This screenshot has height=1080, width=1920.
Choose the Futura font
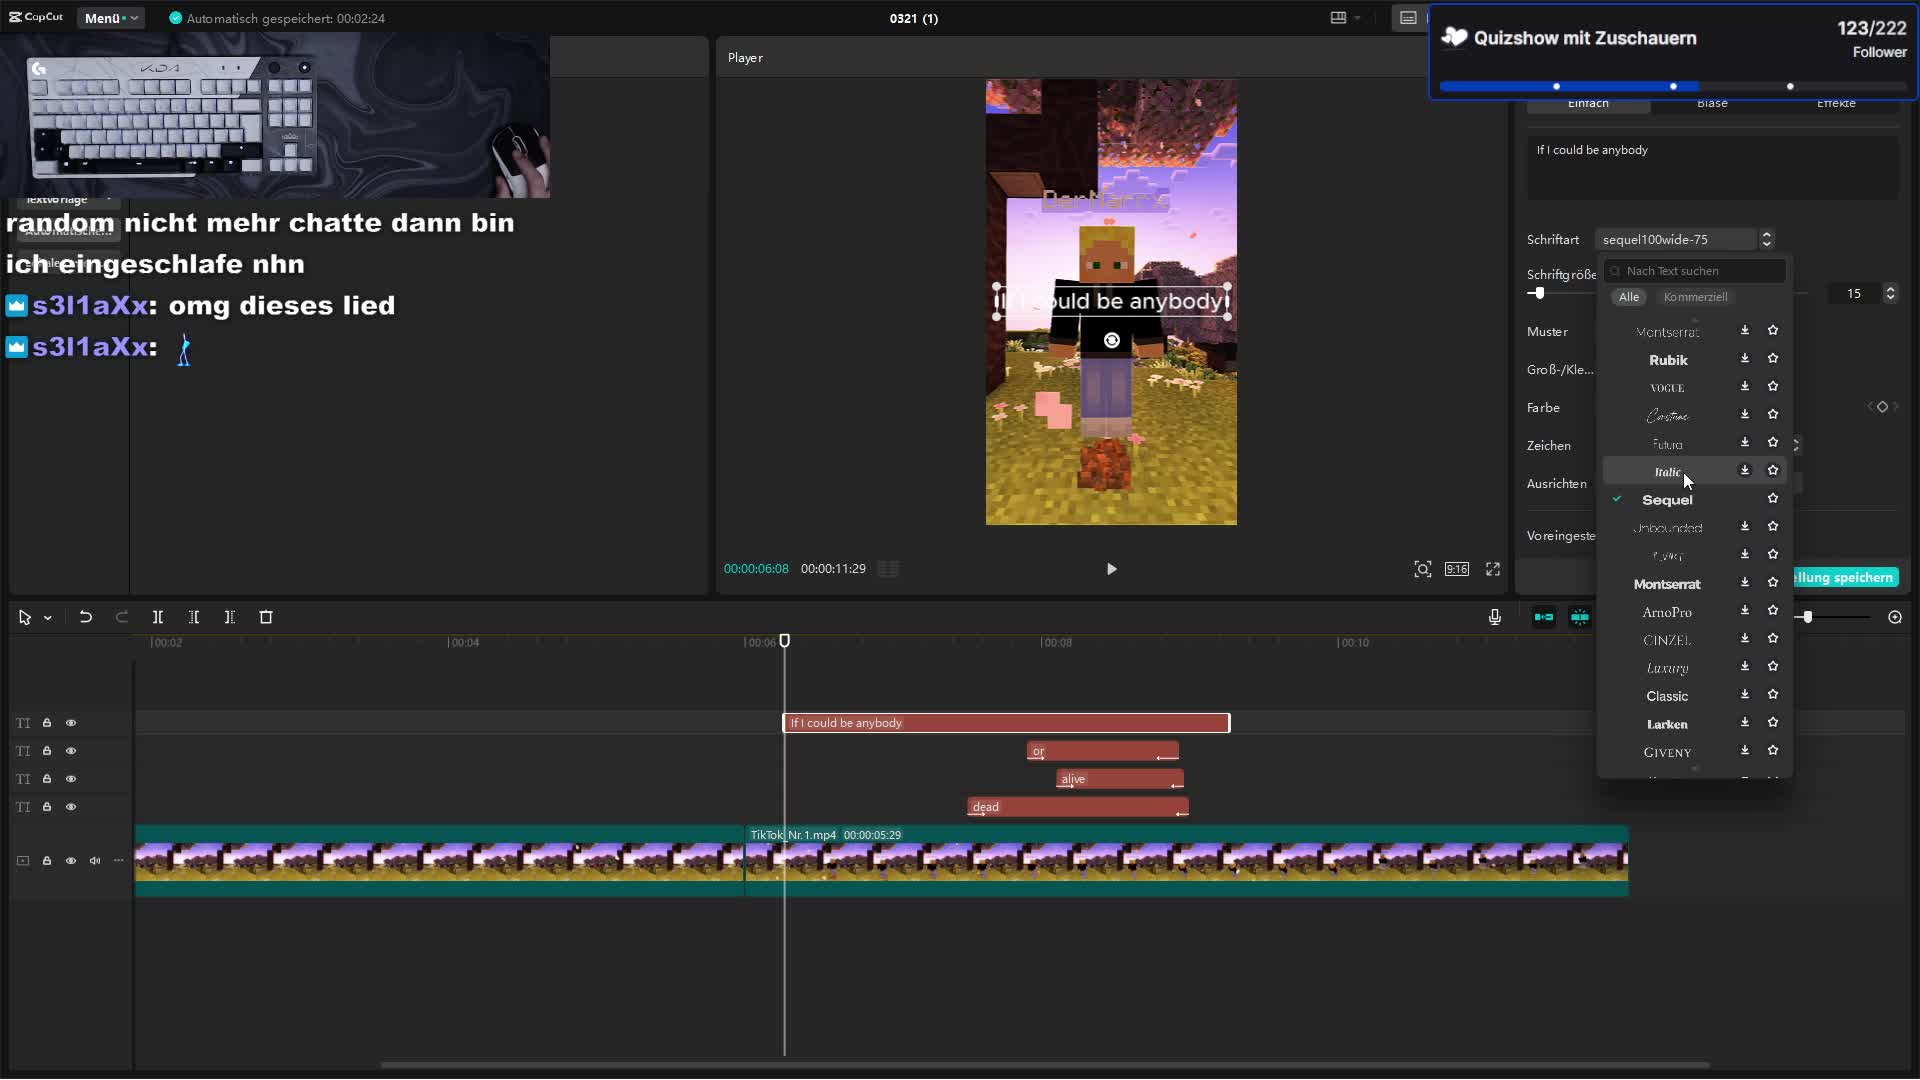pyautogui.click(x=1667, y=444)
